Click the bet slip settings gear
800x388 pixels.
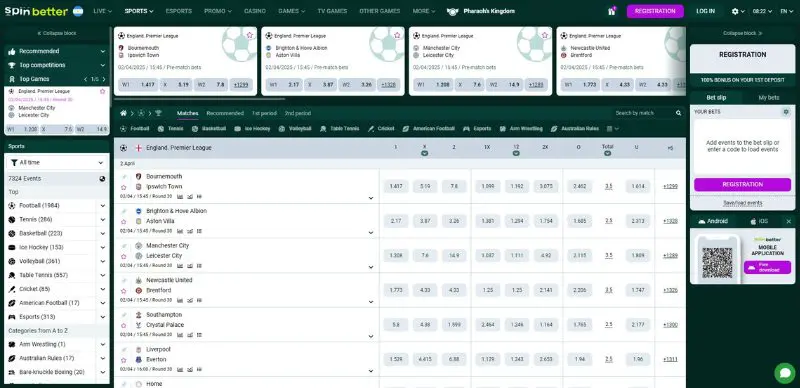point(786,111)
